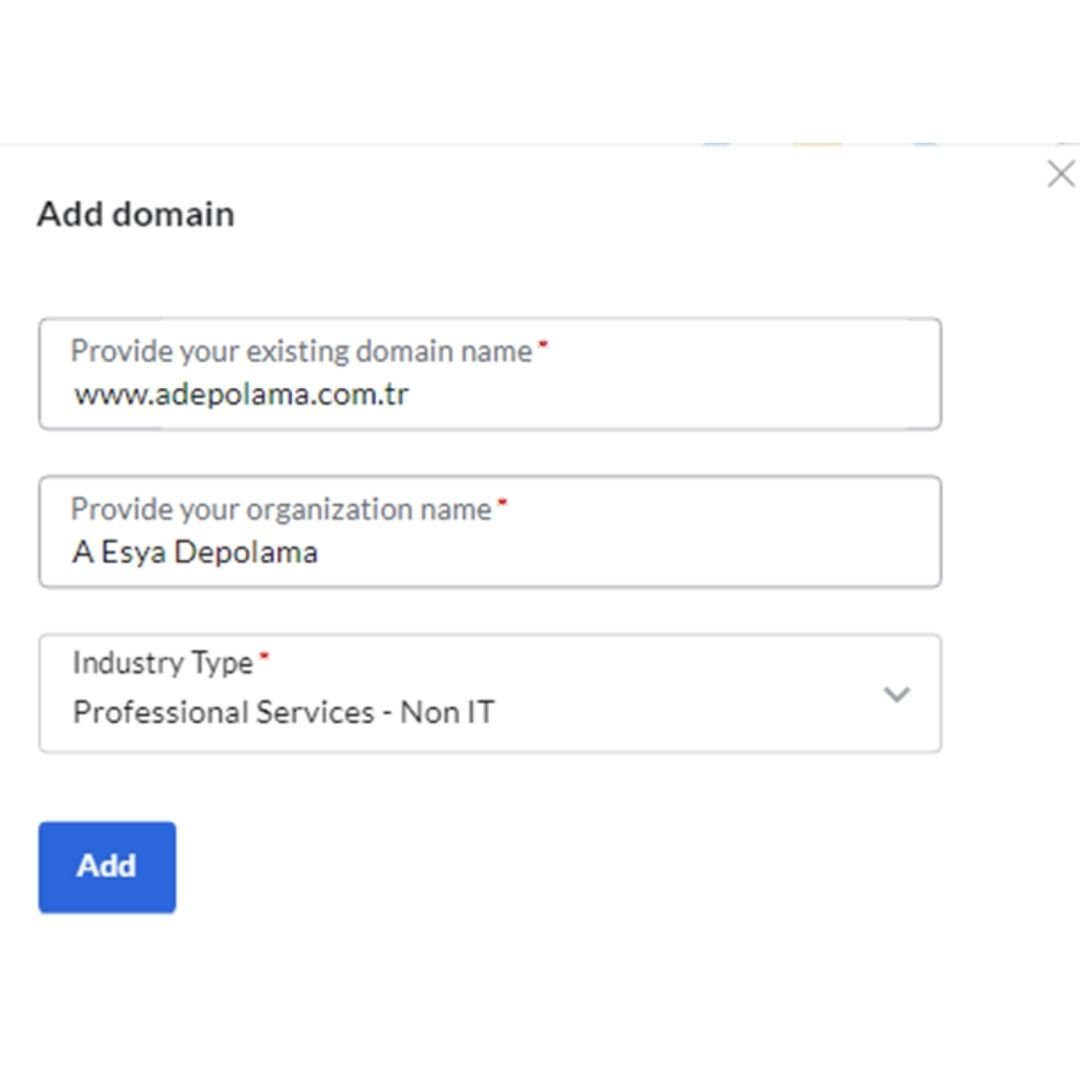Click the organization name input box
This screenshot has width=1080, height=1080.
point(490,551)
